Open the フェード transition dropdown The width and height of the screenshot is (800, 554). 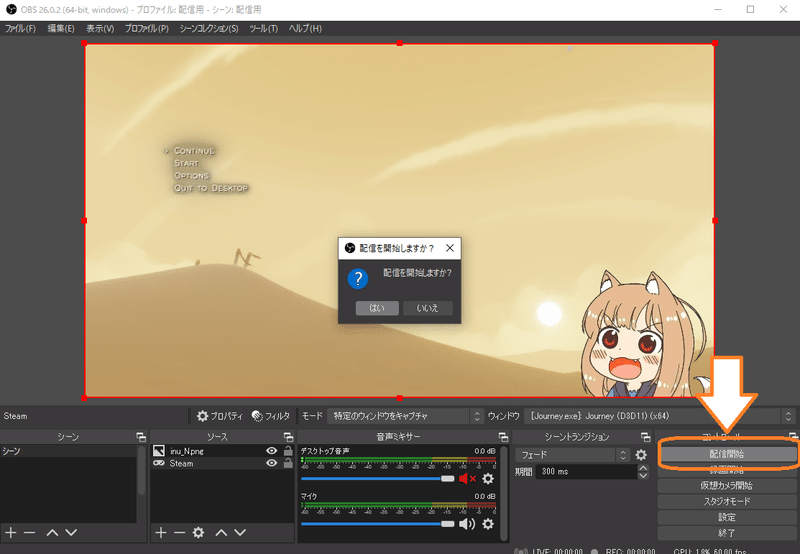[572, 455]
